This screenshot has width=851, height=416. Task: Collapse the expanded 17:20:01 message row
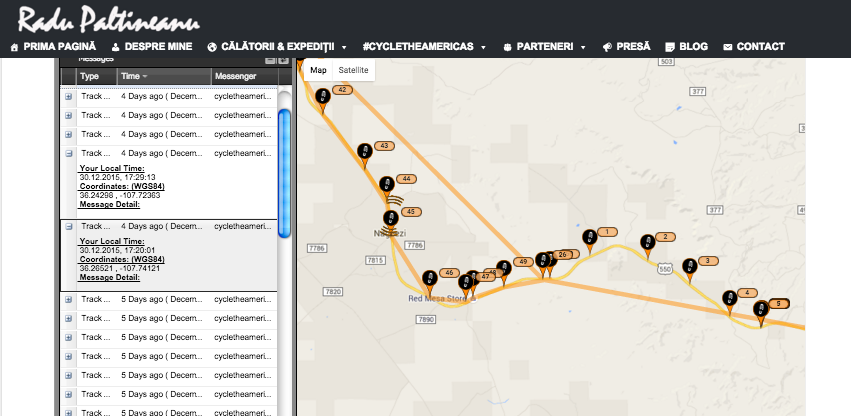click(69, 227)
